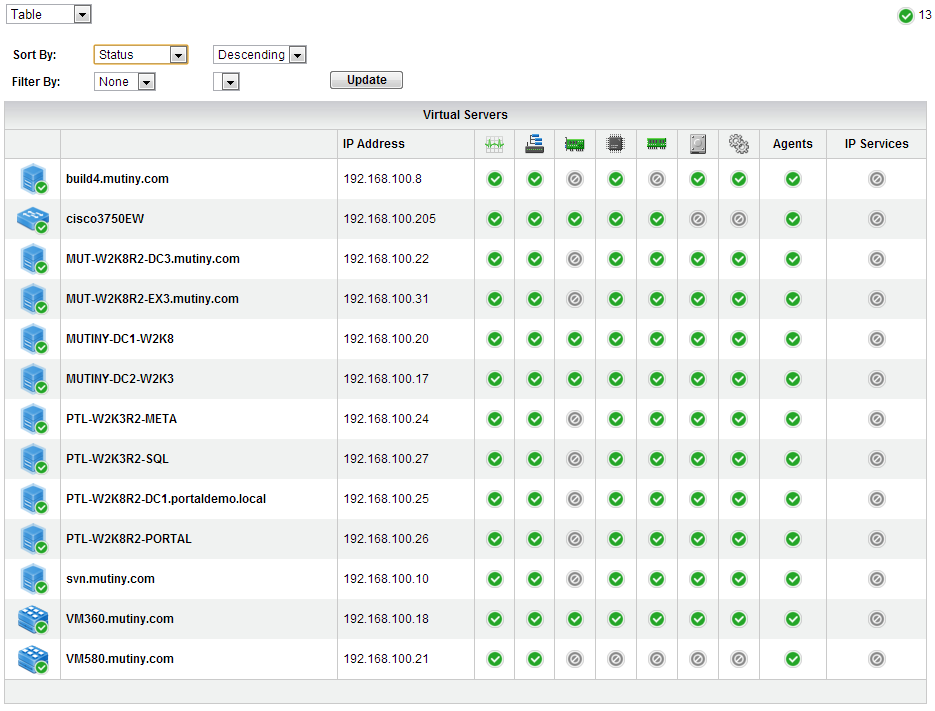935x711 pixels.
Task: Click cisco3750EW IP Services status icon
Action: [x=877, y=219]
